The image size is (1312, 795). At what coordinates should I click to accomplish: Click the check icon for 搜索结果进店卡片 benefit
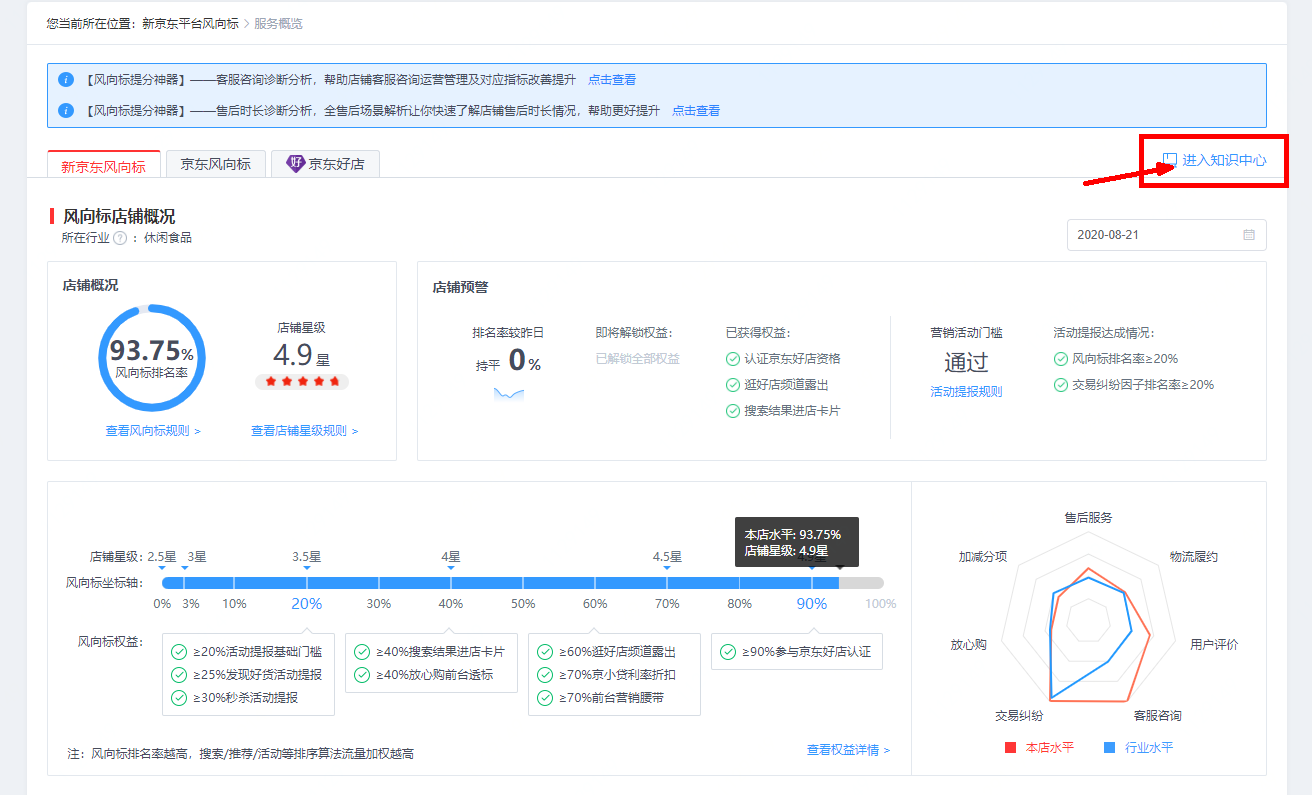point(733,411)
